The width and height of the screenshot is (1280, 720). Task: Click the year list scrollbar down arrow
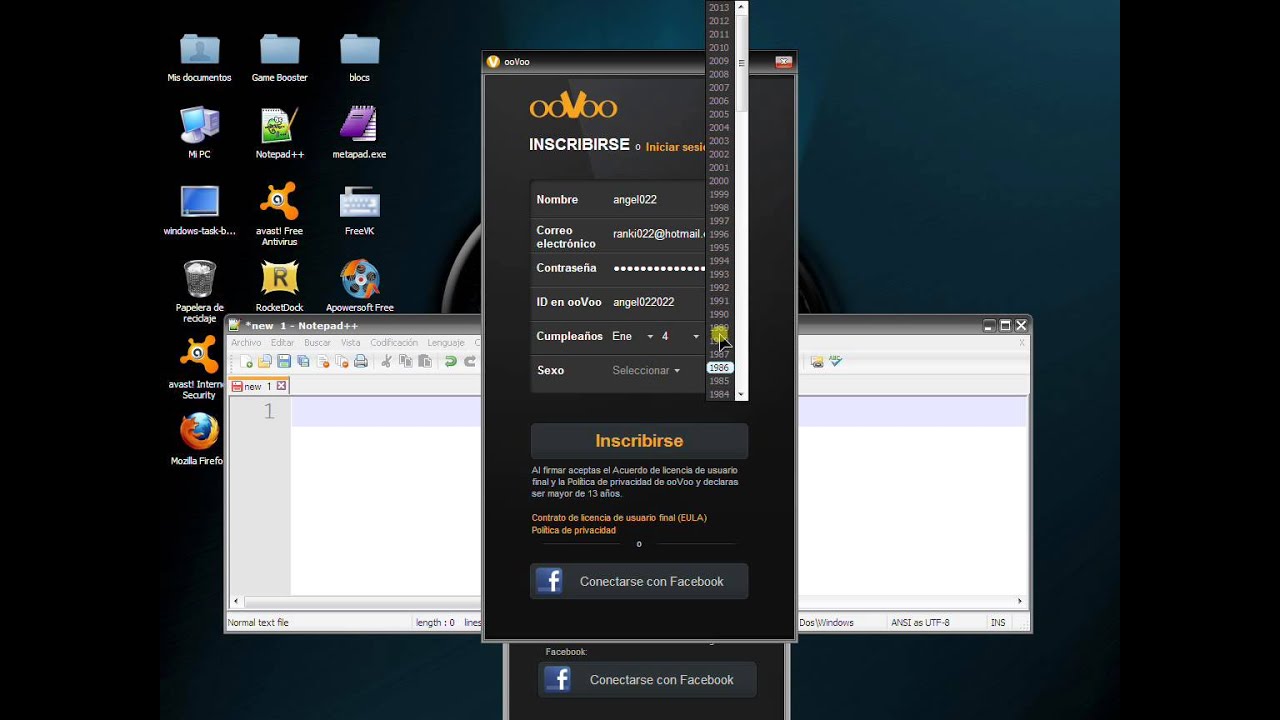click(x=741, y=395)
